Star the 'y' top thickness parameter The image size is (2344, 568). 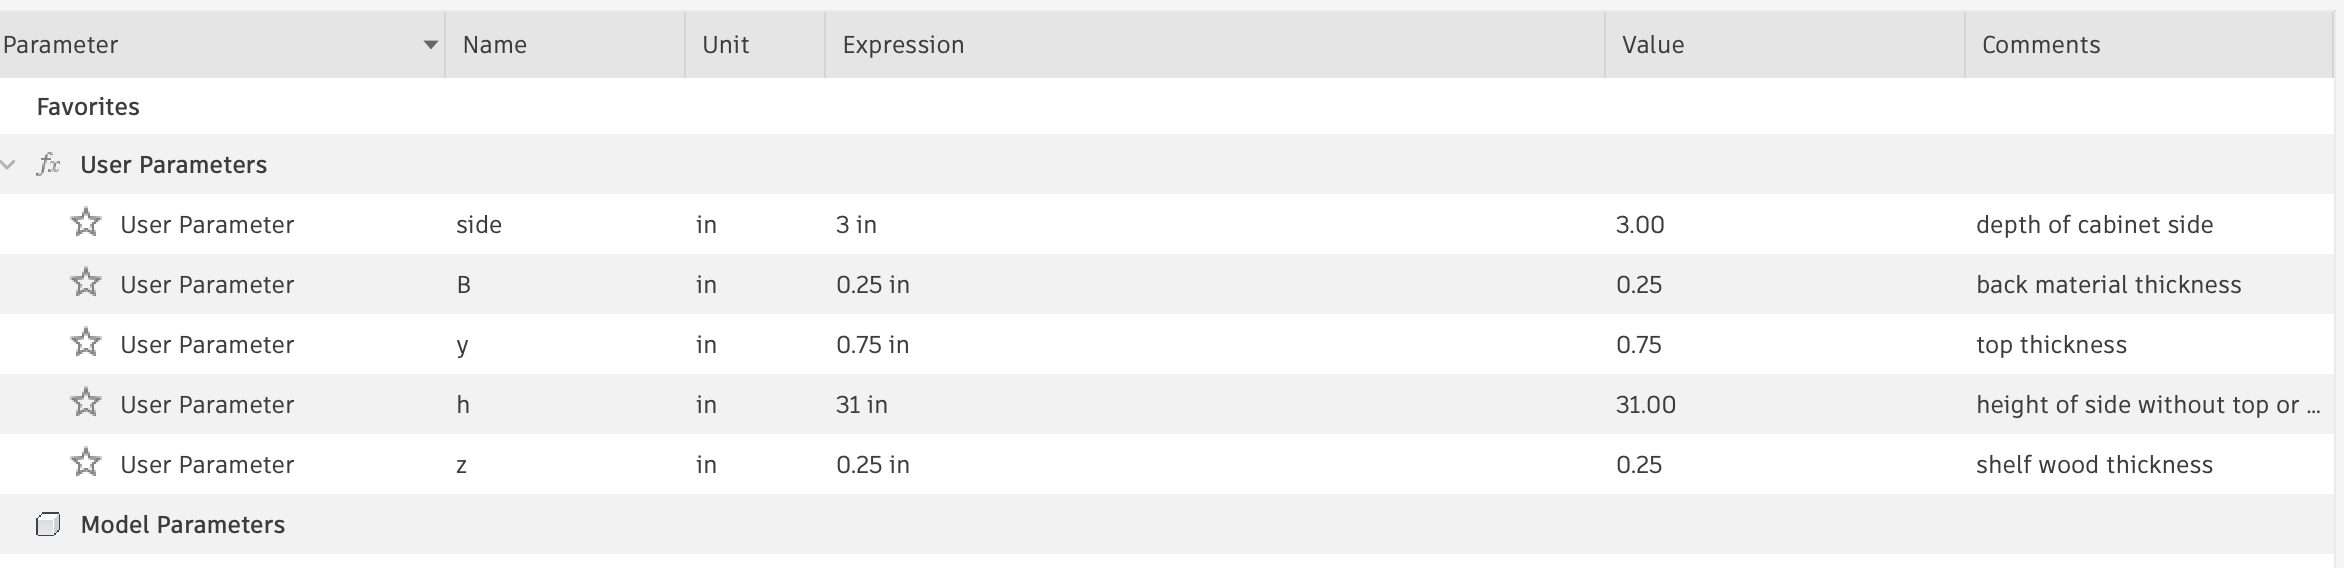pyautogui.click(x=86, y=343)
